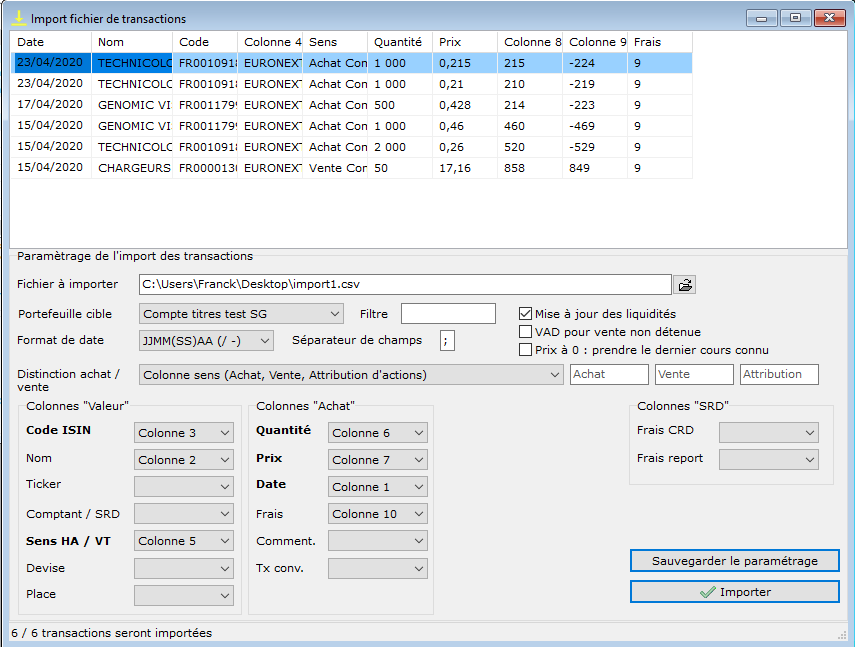
Task: Click the Importer button
Action: [x=734, y=592]
